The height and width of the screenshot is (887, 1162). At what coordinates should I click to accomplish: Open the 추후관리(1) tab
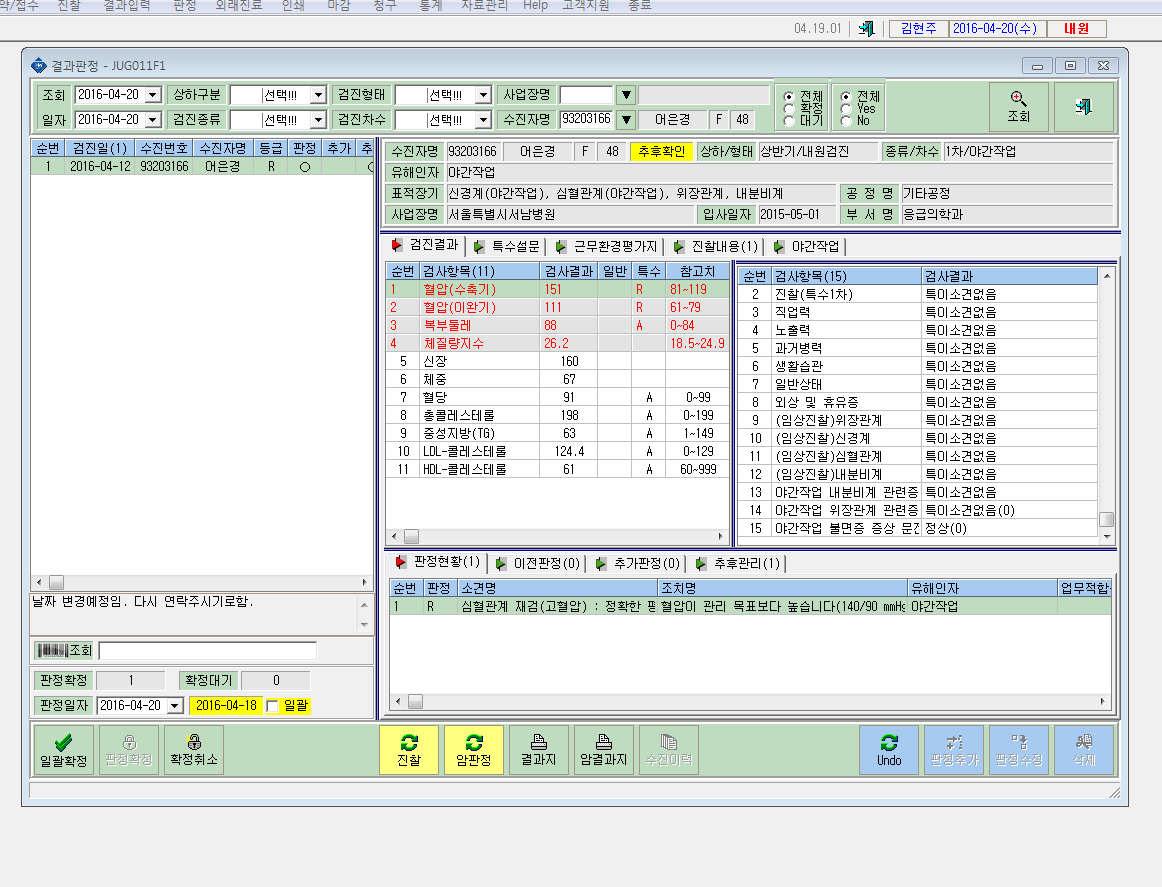[x=740, y=564]
